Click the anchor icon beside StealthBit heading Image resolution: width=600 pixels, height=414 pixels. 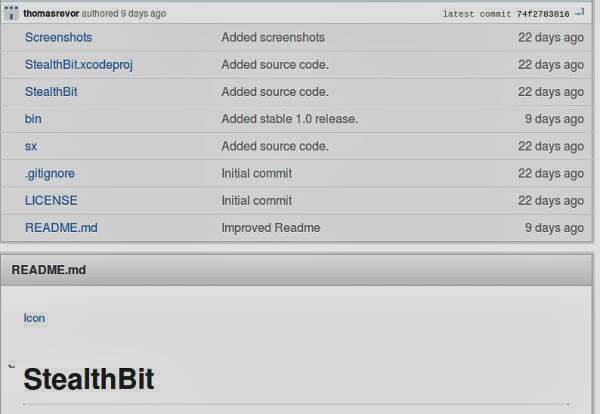point(12,366)
